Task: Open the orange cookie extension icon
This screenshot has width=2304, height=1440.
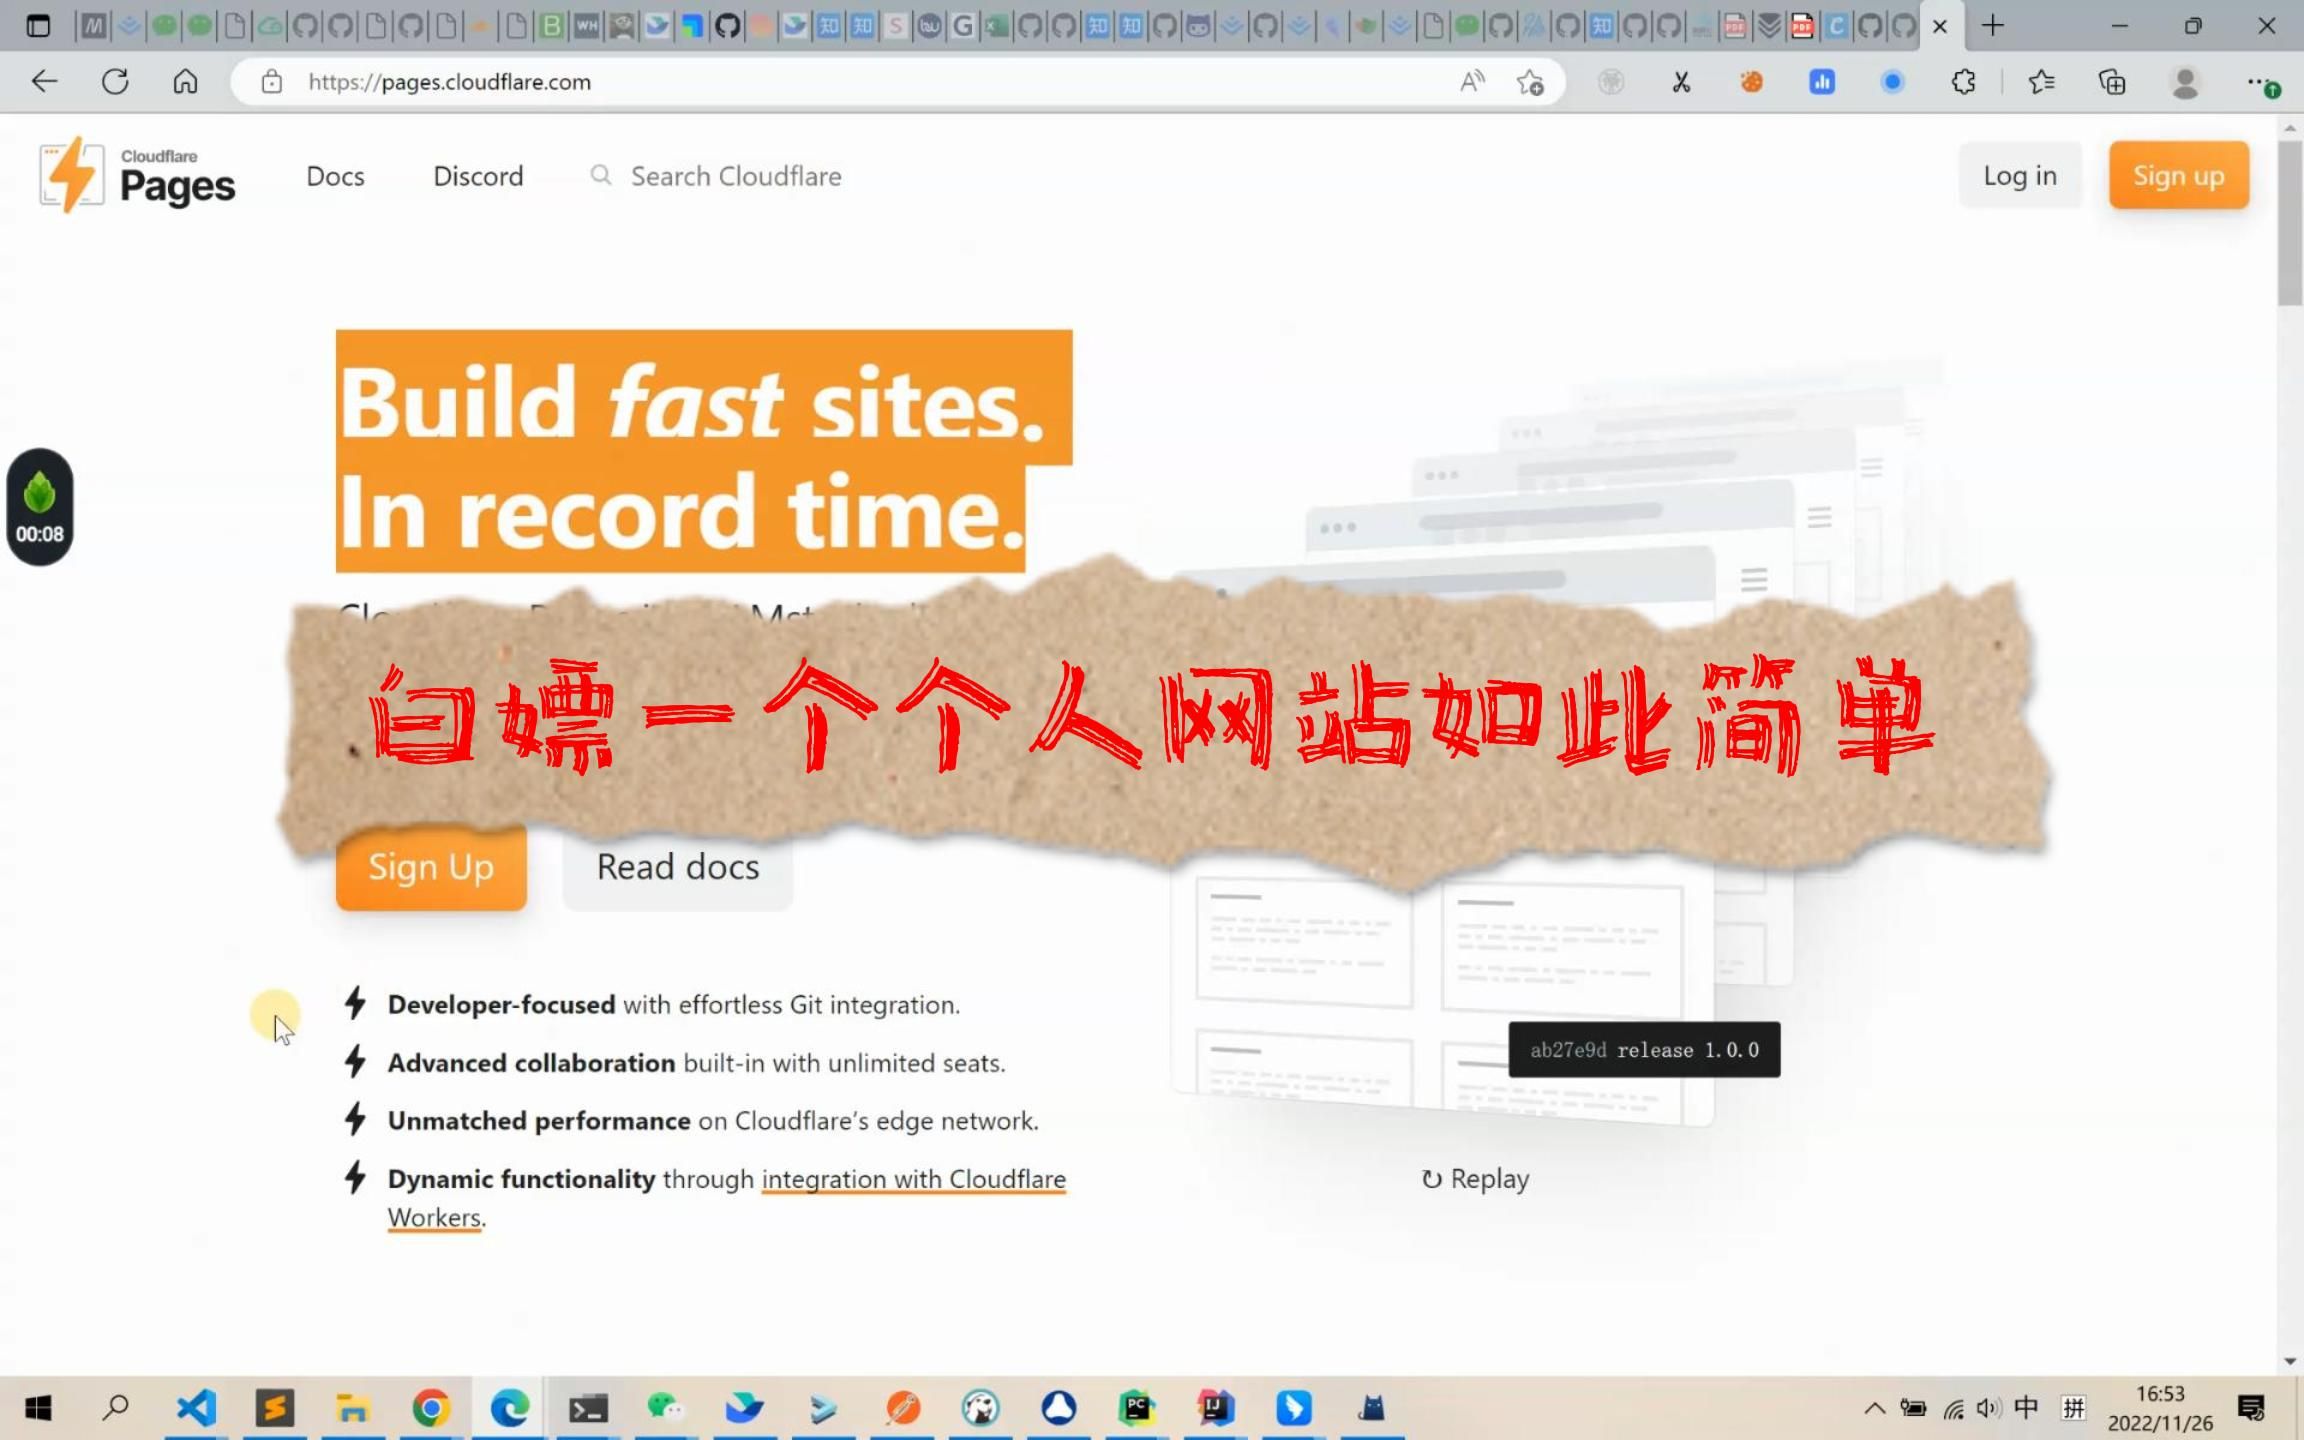Action: 1751,82
